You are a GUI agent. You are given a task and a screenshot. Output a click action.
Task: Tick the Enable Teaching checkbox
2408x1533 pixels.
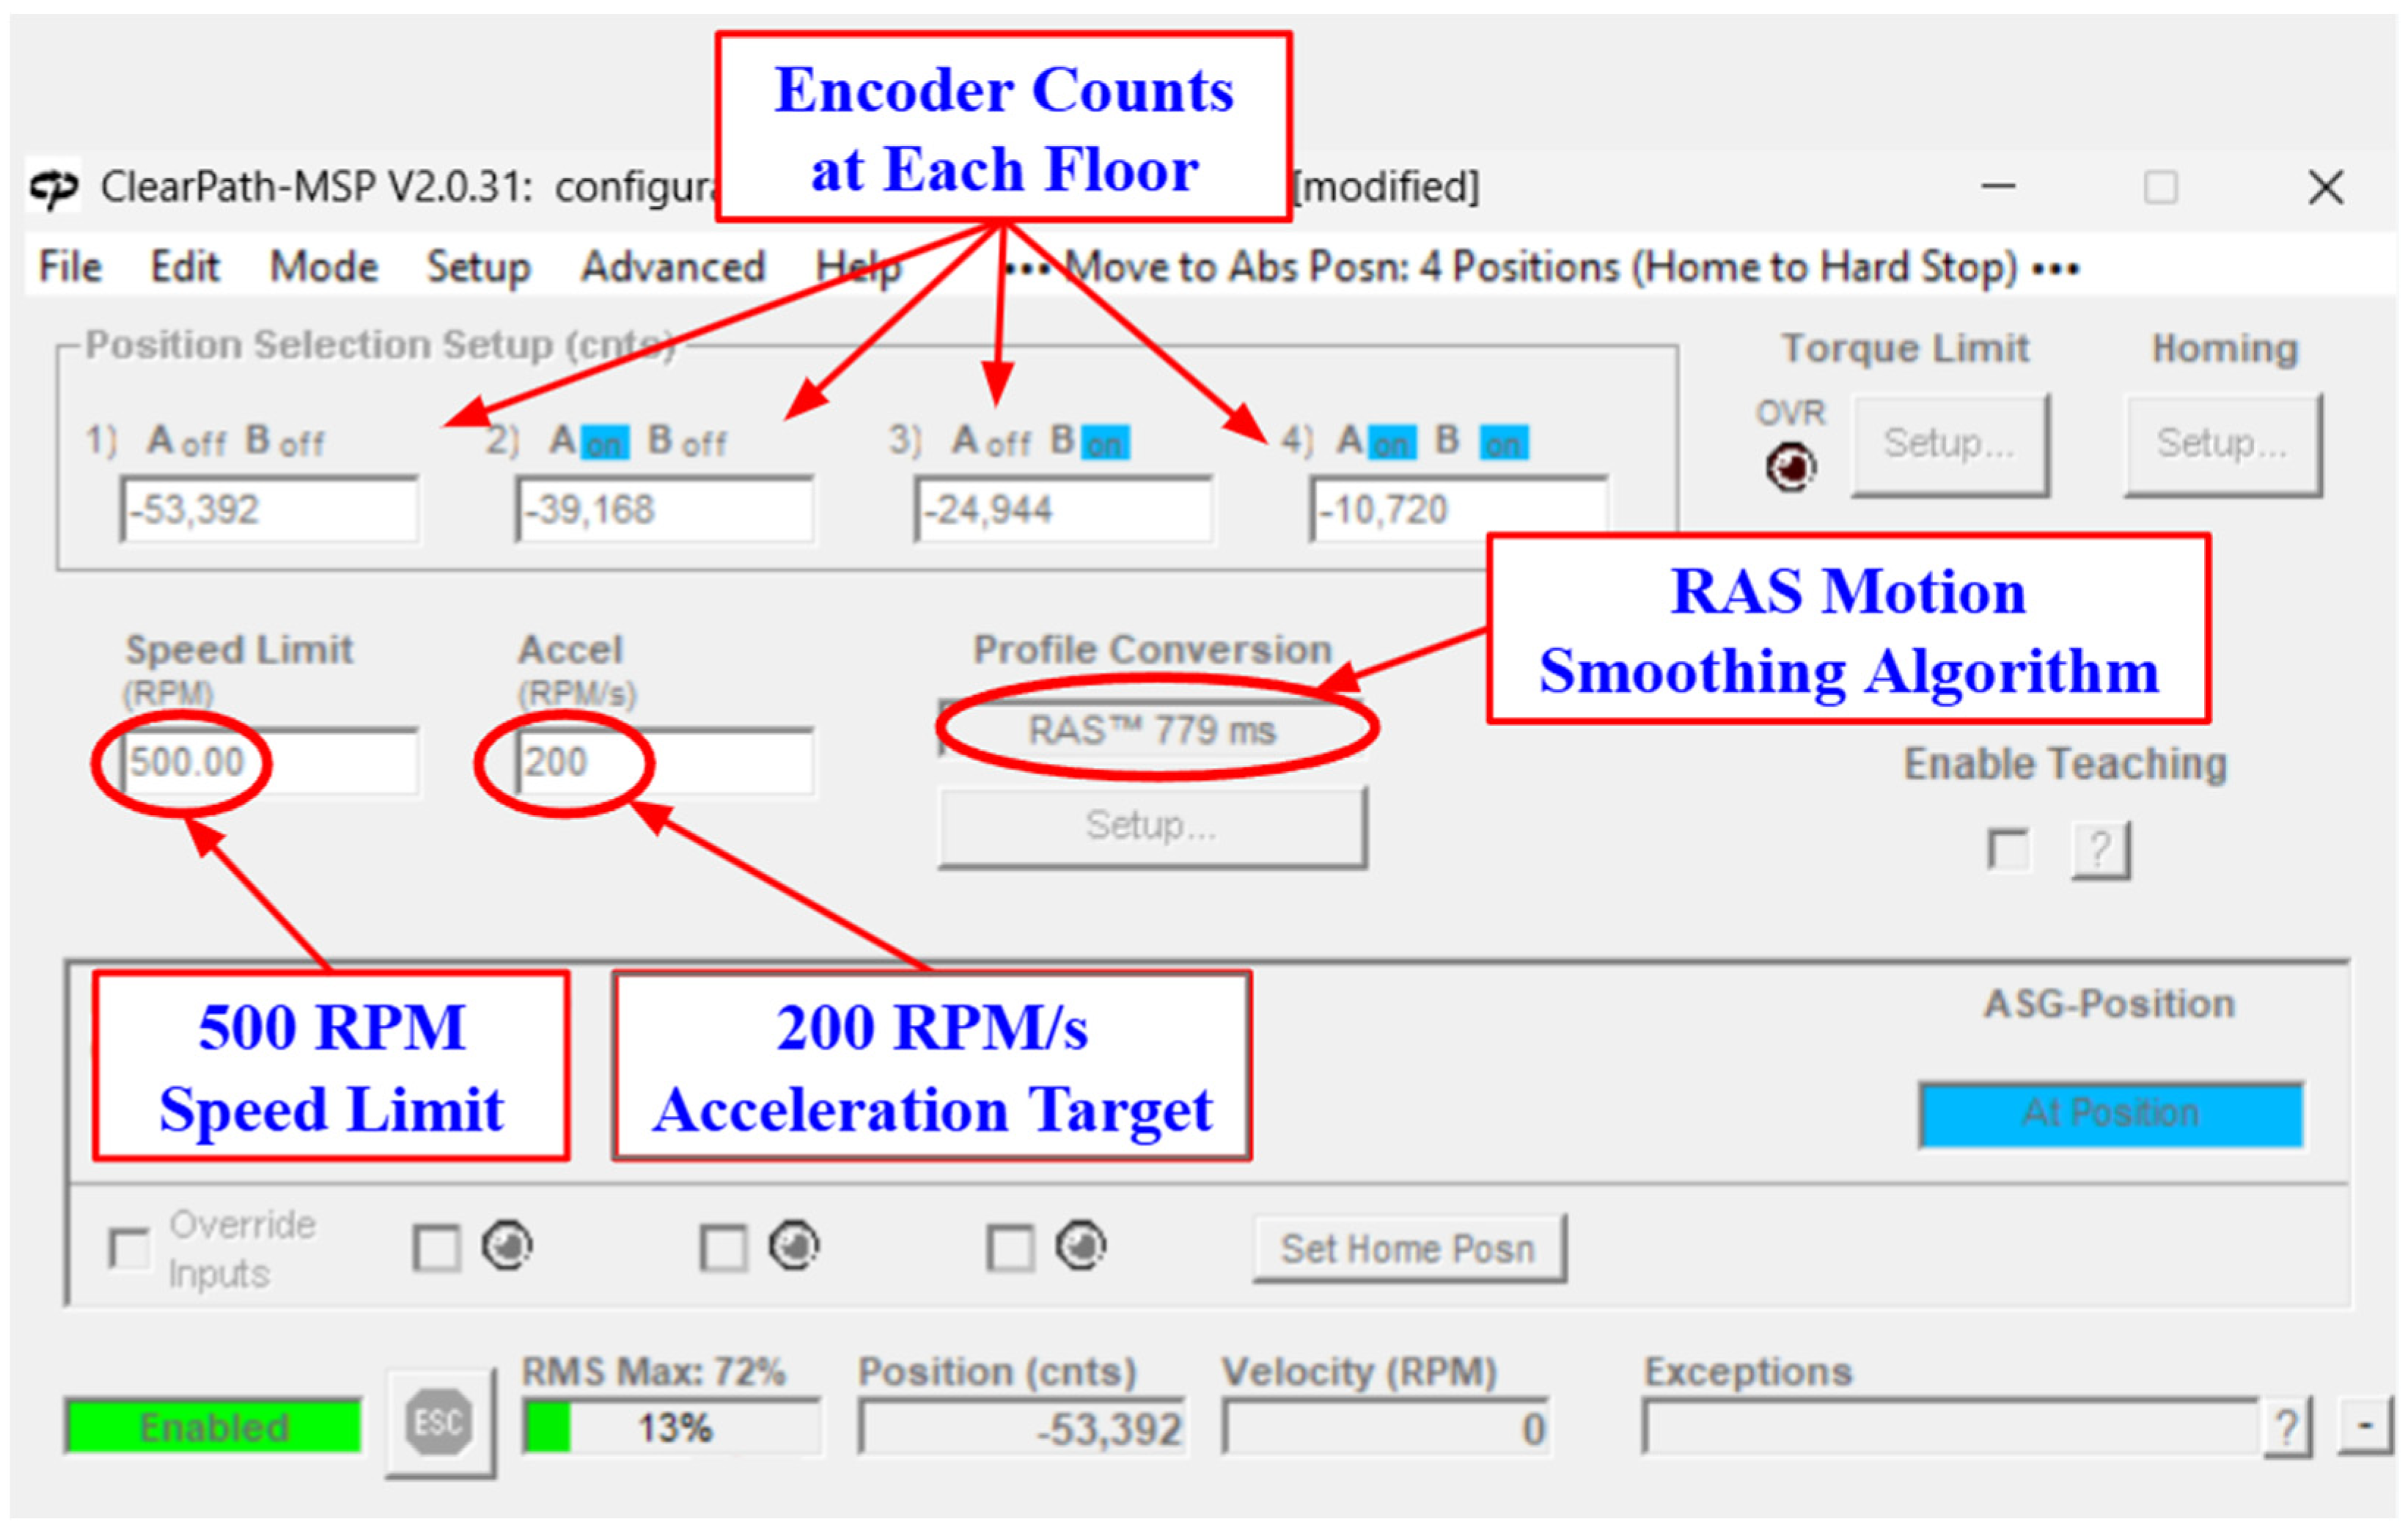coord(2008,850)
